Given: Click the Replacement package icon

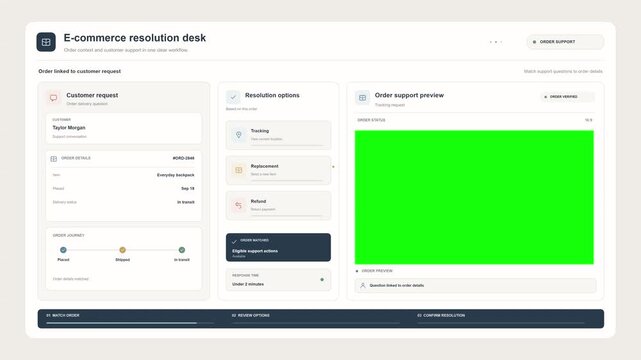Looking at the screenshot, I should (x=239, y=170).
